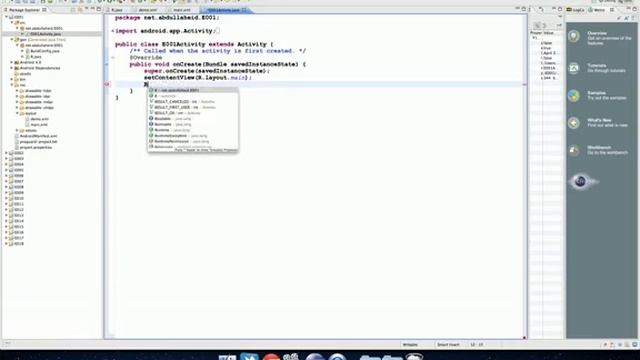Select proguard-project.txt file
This screenshot has height=360, width=640.
[x=38, y=142]
